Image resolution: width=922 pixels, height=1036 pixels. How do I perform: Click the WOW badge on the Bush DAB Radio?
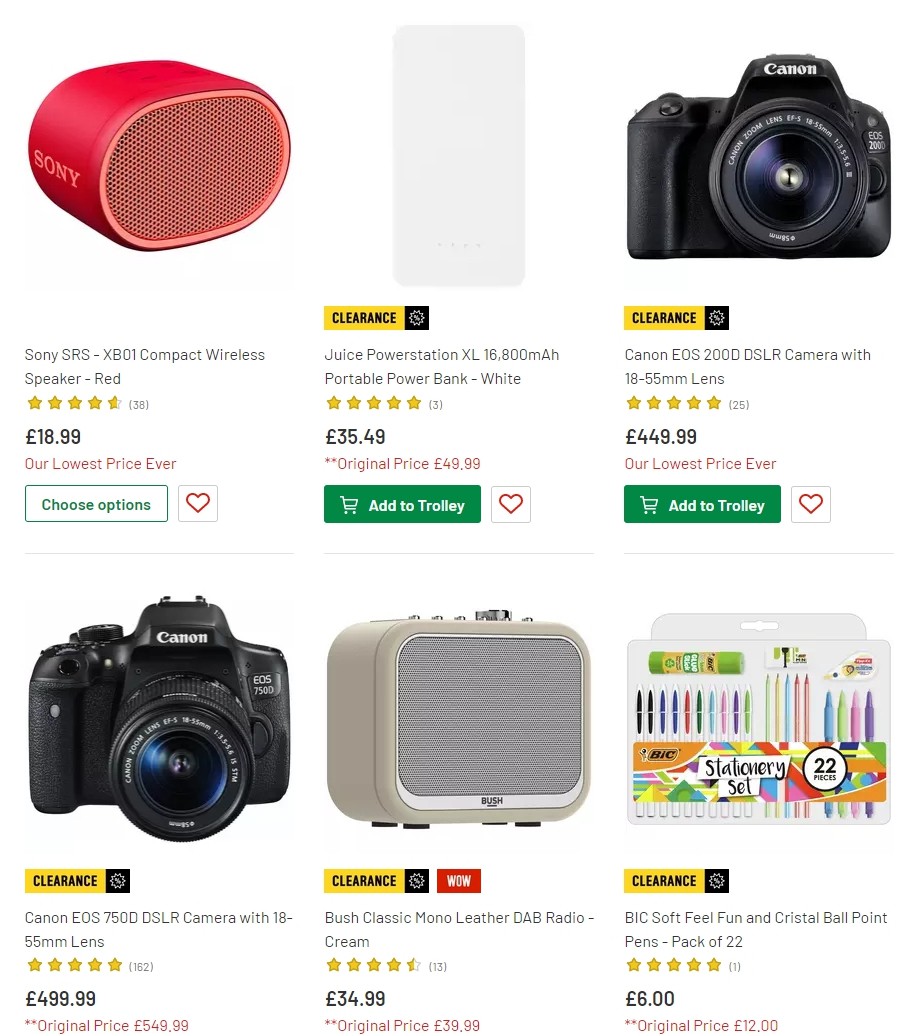(458, 881)
